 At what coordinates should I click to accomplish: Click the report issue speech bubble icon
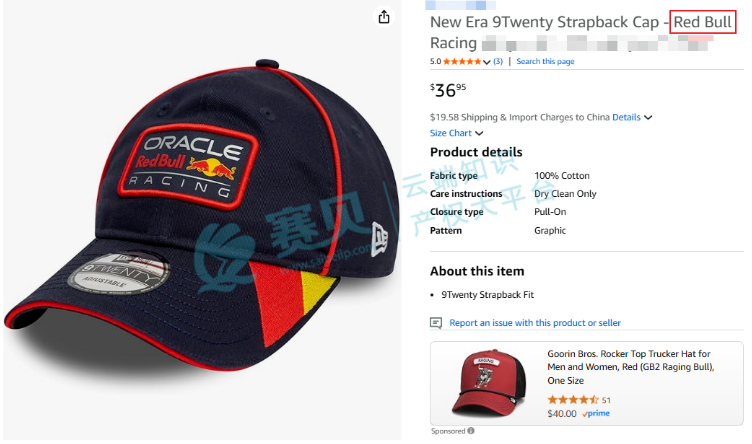tap(436, 323)
